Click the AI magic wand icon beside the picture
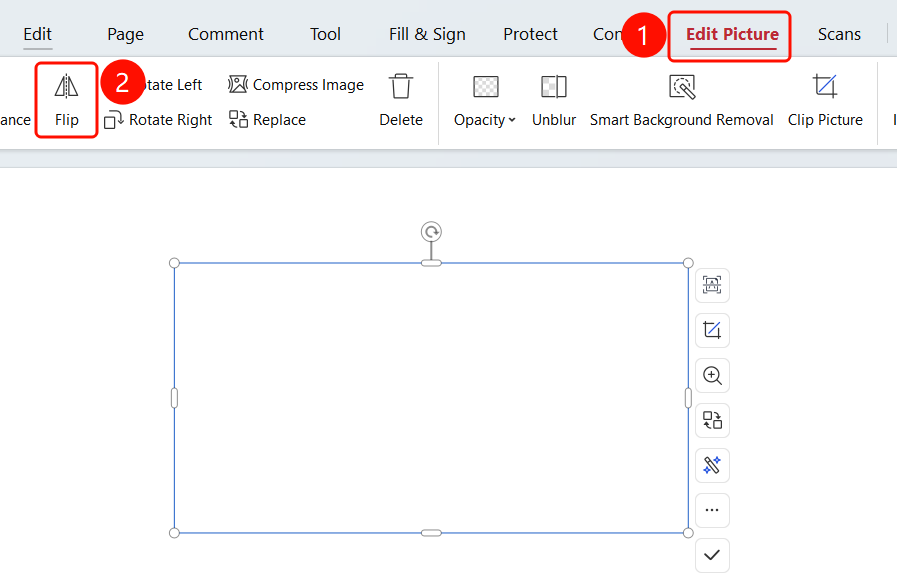This screenshot has height=583, width=897. click(712, 465)
